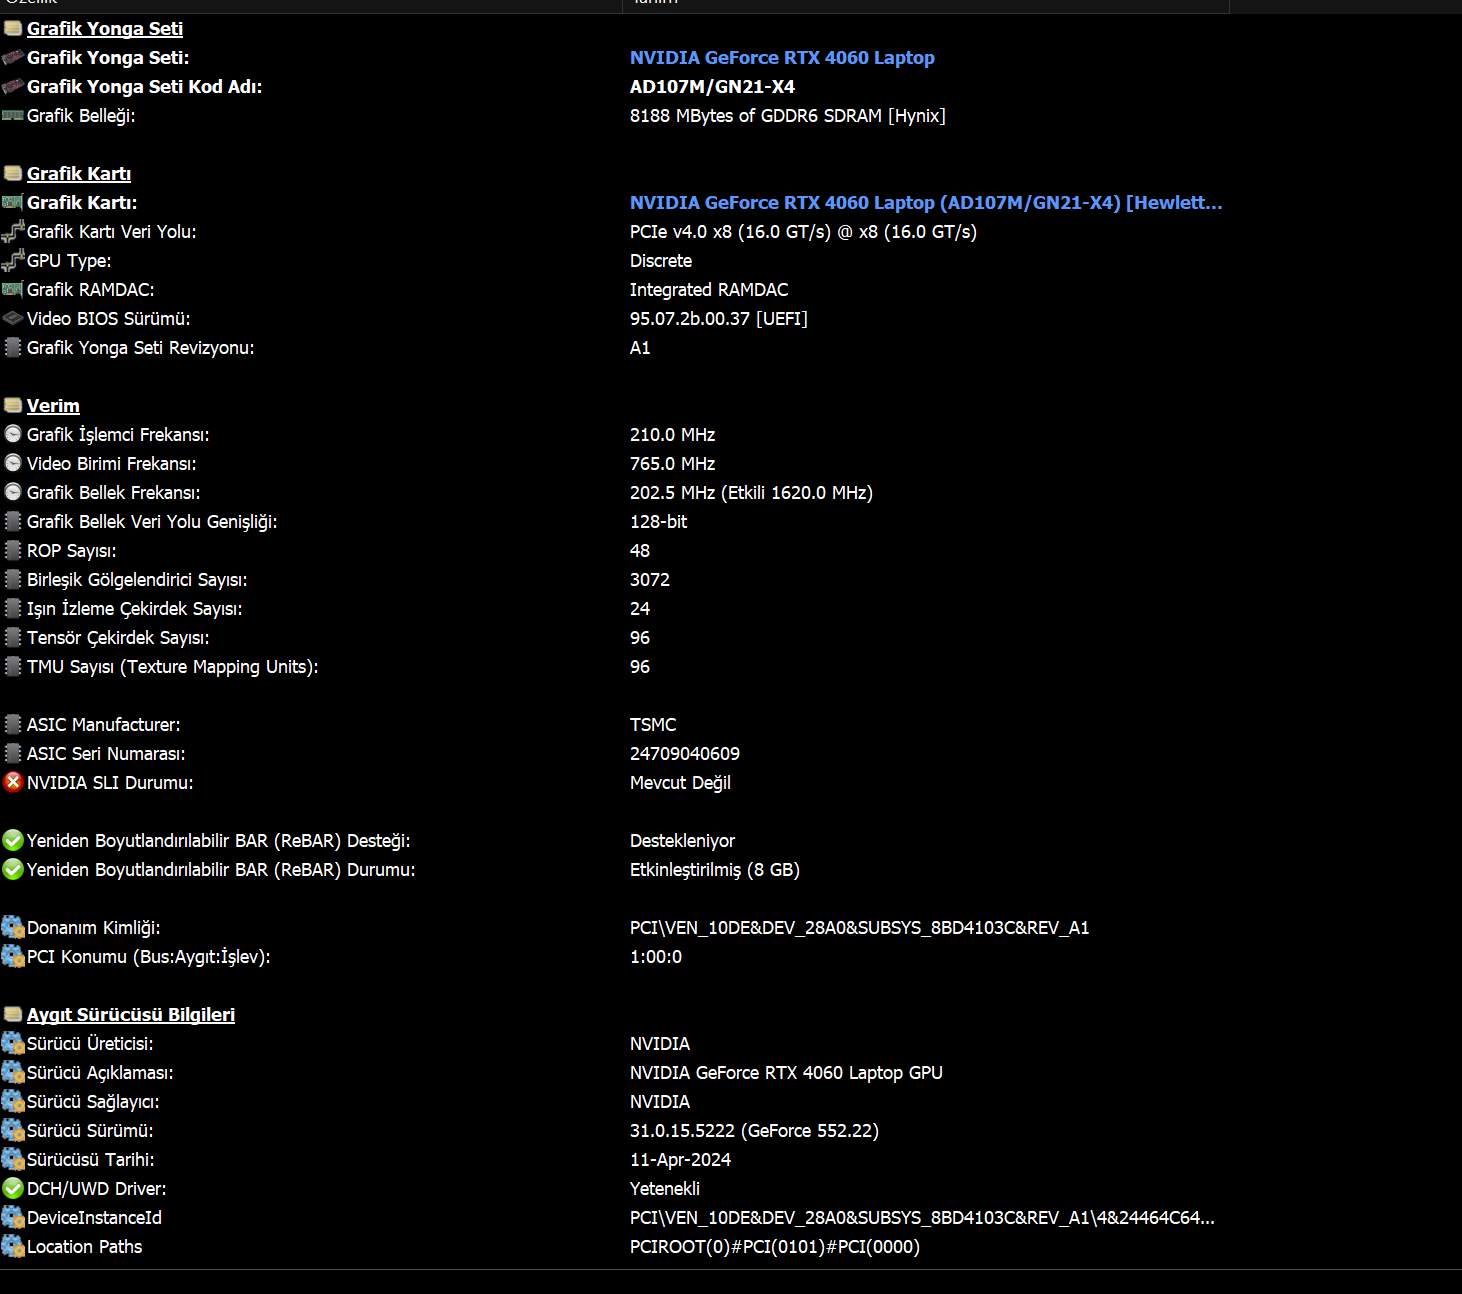
Task: Open the Grafik Kartı link ending with [Hewlett...
Action: click(926, 203)
